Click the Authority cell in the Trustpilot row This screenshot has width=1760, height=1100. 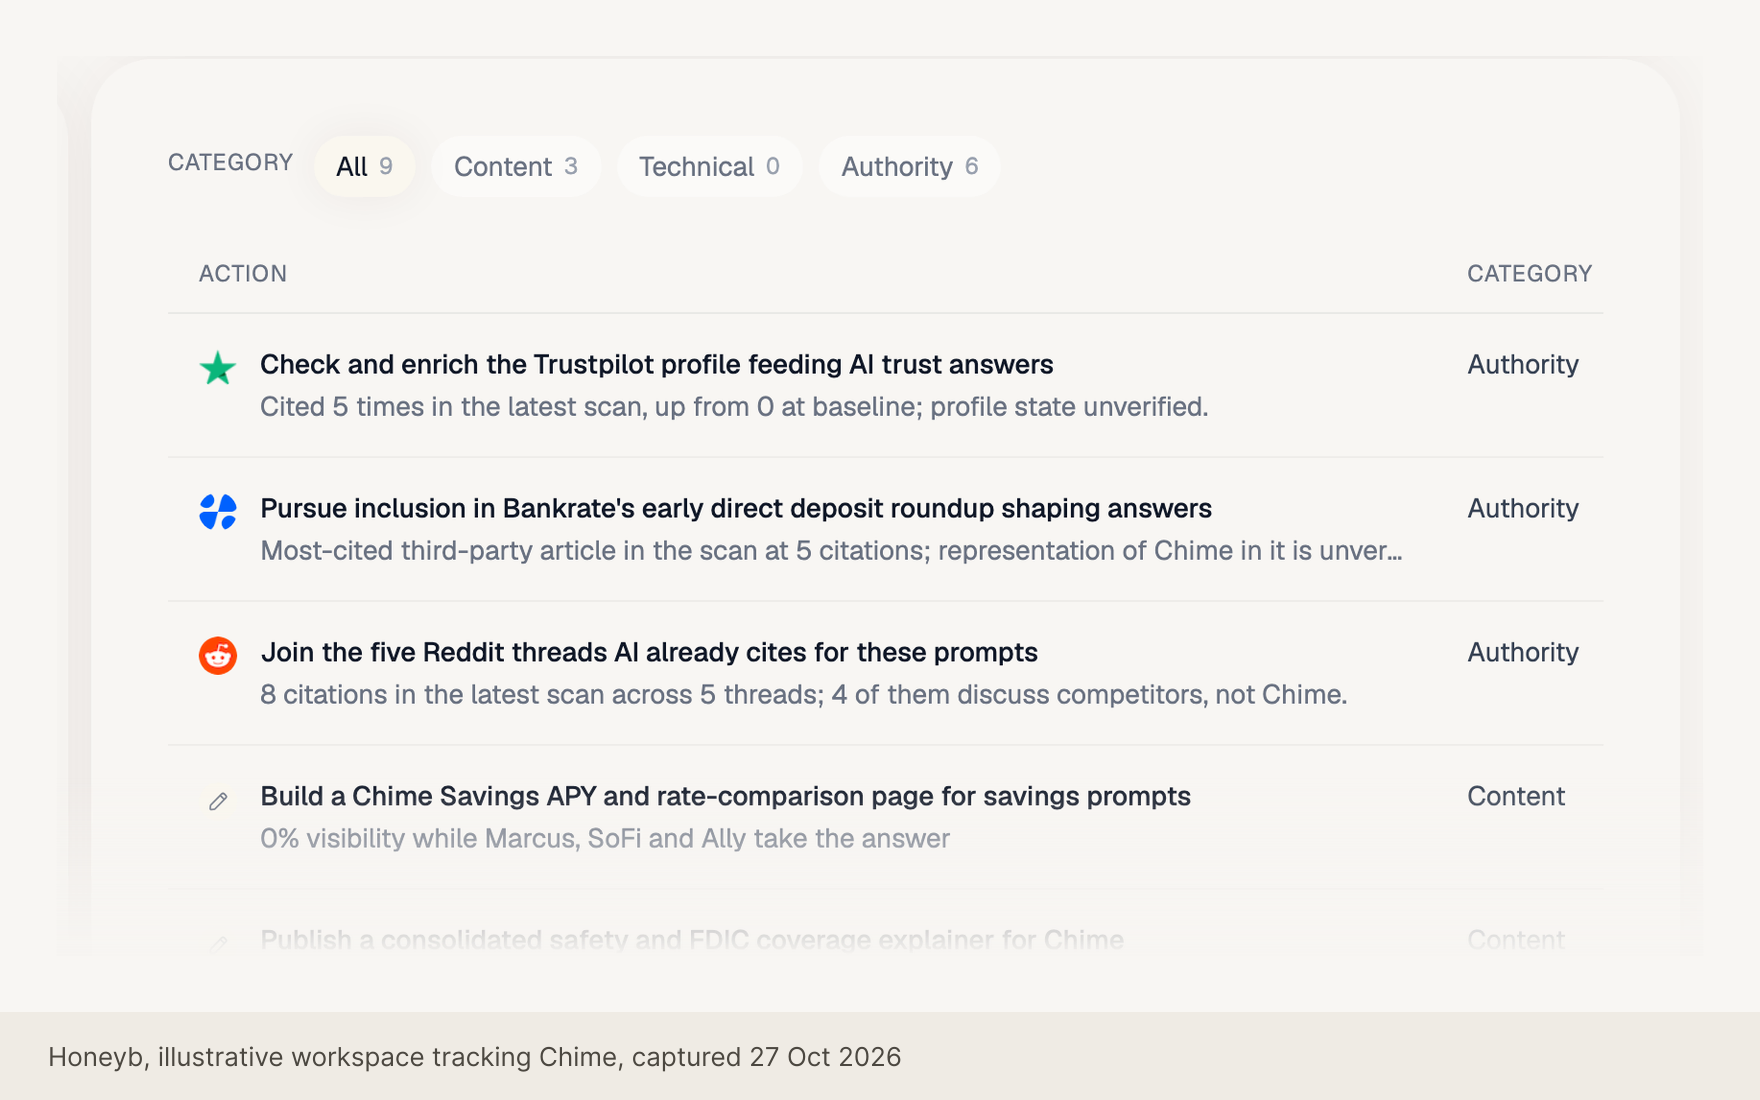pyautogui.click(x=1522, y=365)
